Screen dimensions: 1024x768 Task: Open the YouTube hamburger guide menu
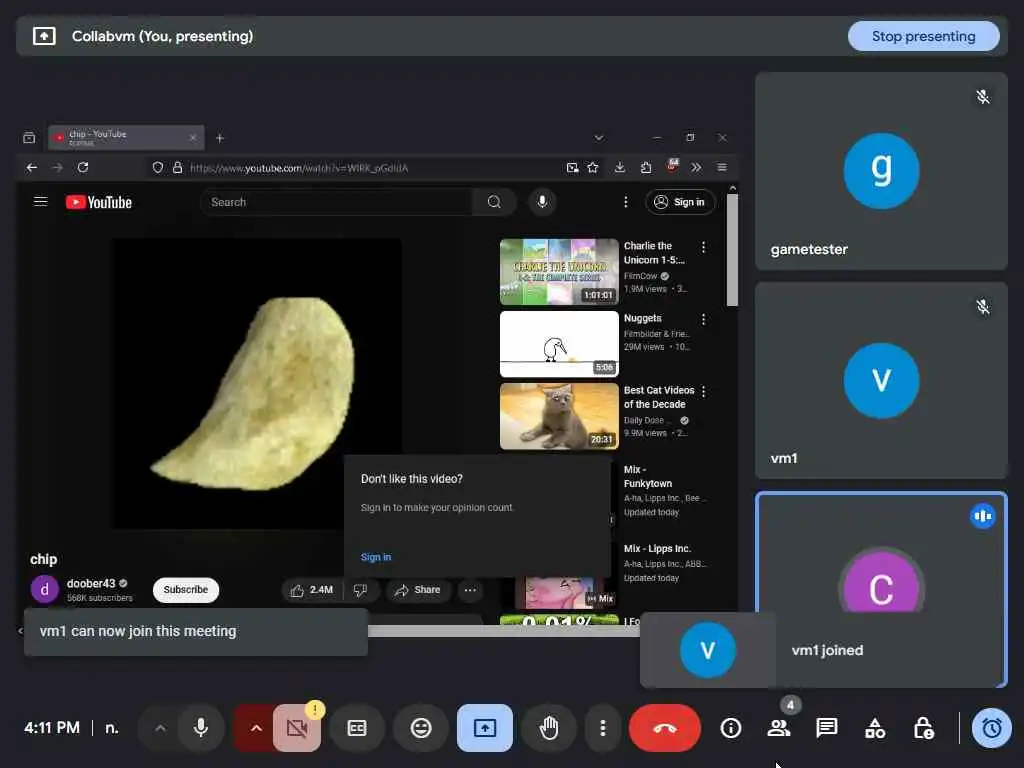(40, 202)
